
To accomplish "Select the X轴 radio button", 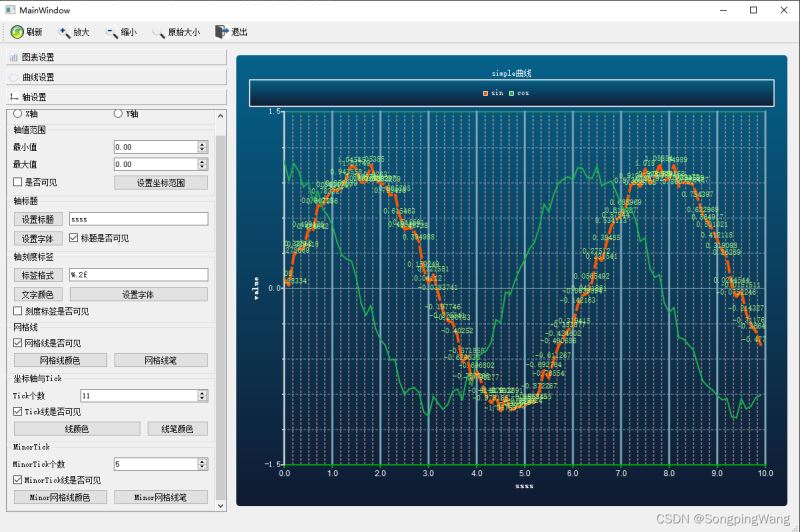I will tap(17, 114).
